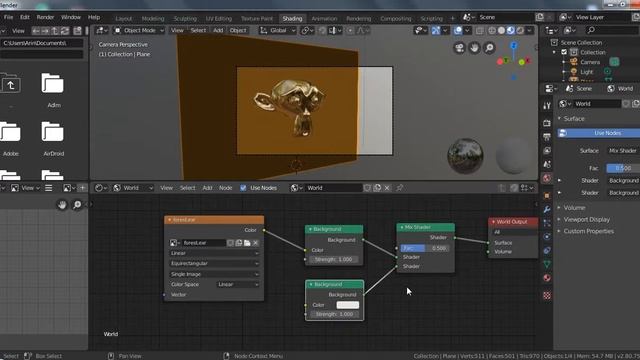Click the viewport zoom magnifier icon
The height and width of the screenshot is (360, 640).
[x=489, y=48]
